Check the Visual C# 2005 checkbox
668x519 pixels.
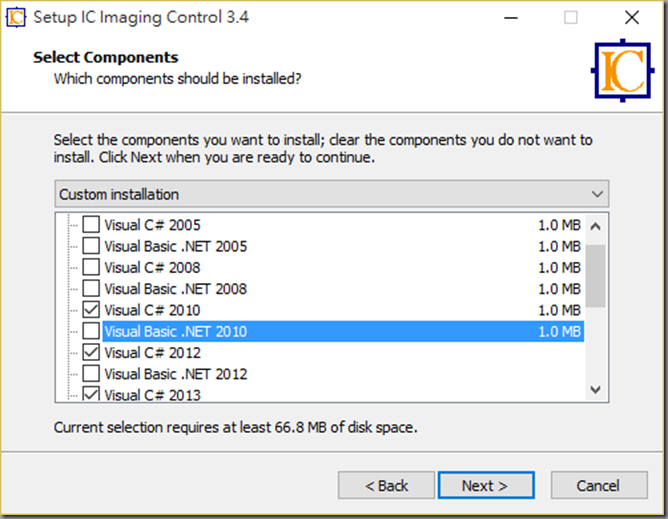[91, 225]
